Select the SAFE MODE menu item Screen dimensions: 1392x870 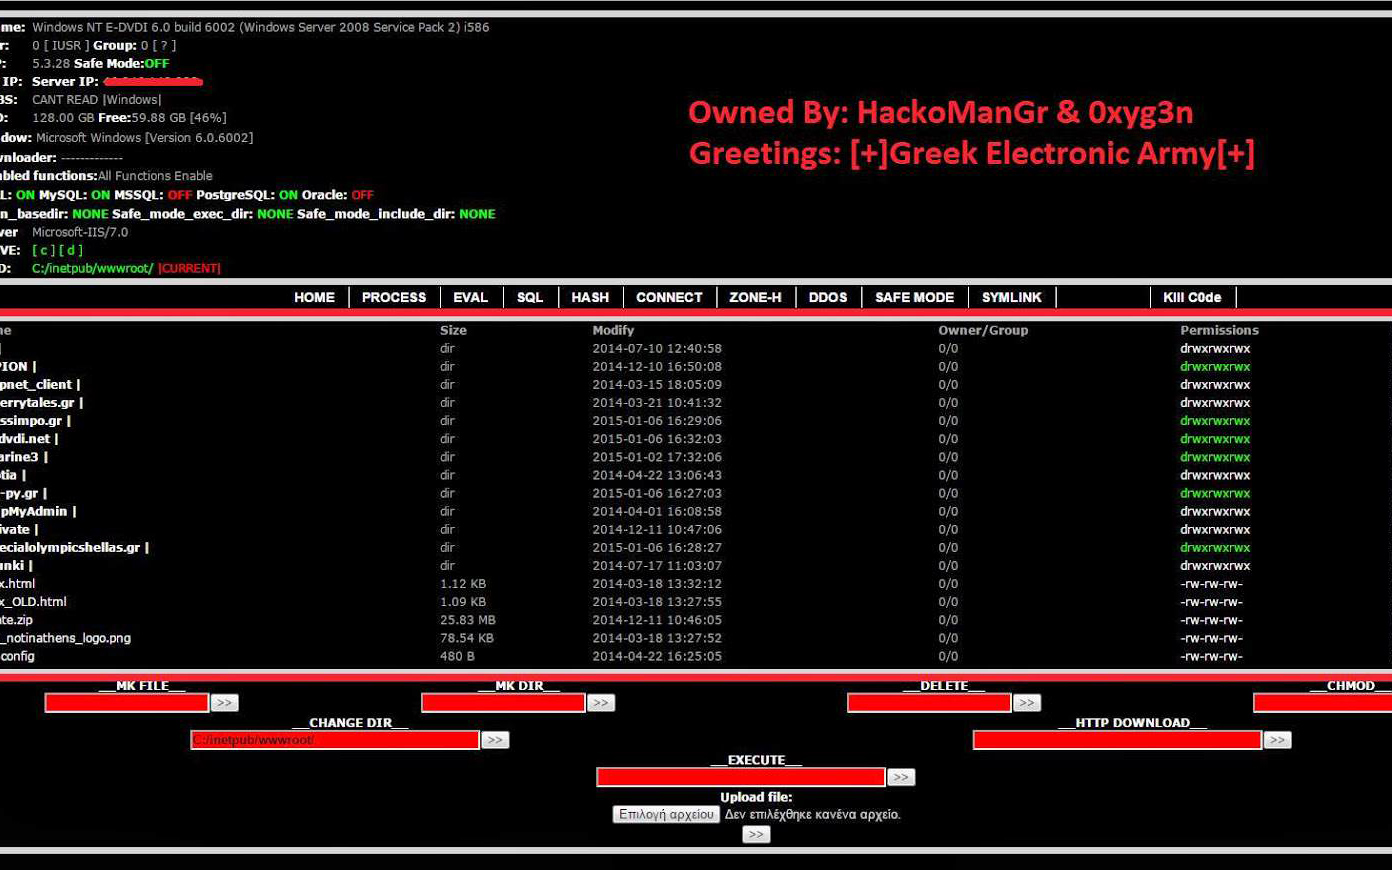(914, 297)
